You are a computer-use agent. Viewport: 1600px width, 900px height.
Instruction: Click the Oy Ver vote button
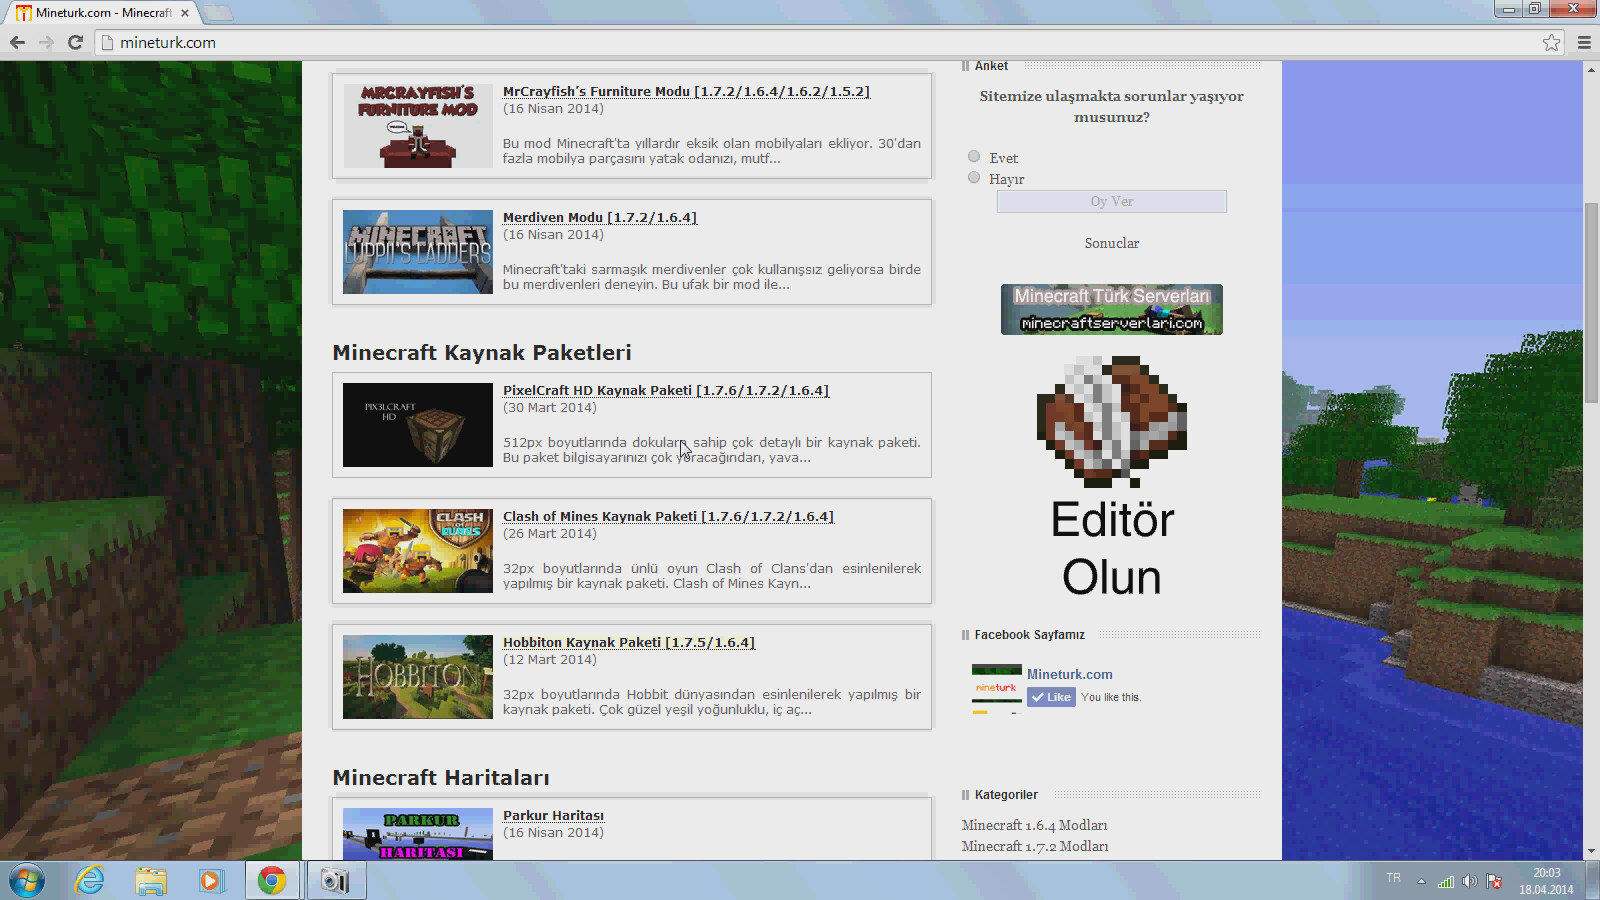pos(1111,201)
